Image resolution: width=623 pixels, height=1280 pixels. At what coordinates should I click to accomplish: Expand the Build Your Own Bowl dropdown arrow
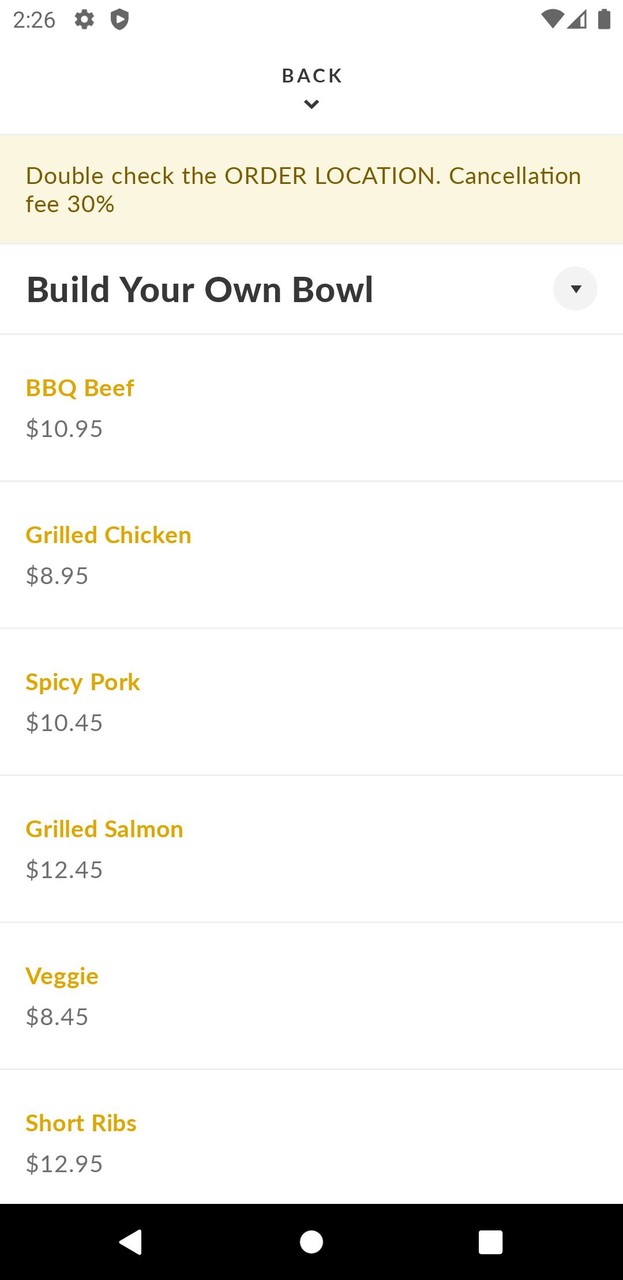click(575, 289)
